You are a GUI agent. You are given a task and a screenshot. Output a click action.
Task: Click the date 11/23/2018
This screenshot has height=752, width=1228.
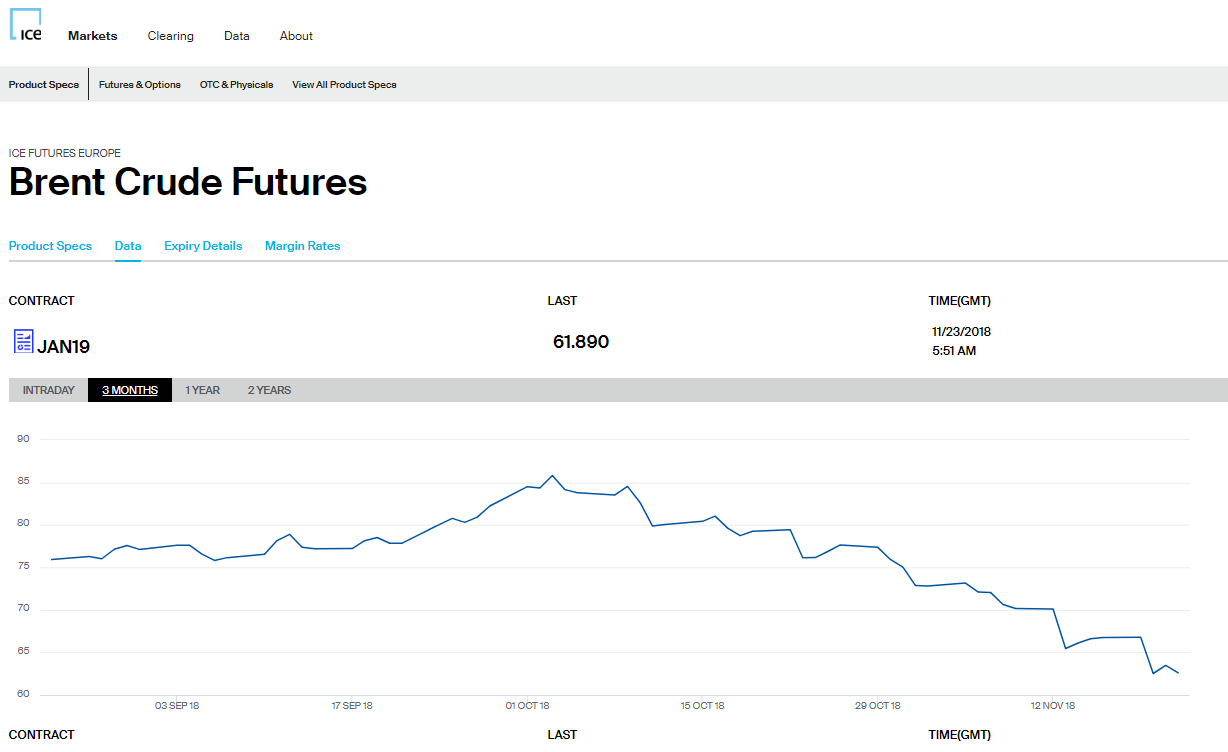pos(961,332)
